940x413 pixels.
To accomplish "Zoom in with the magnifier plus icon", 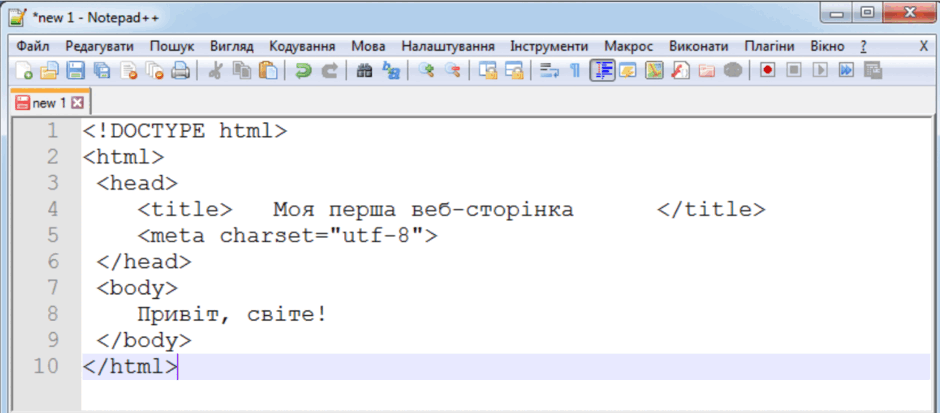I will tap(426, 71).
